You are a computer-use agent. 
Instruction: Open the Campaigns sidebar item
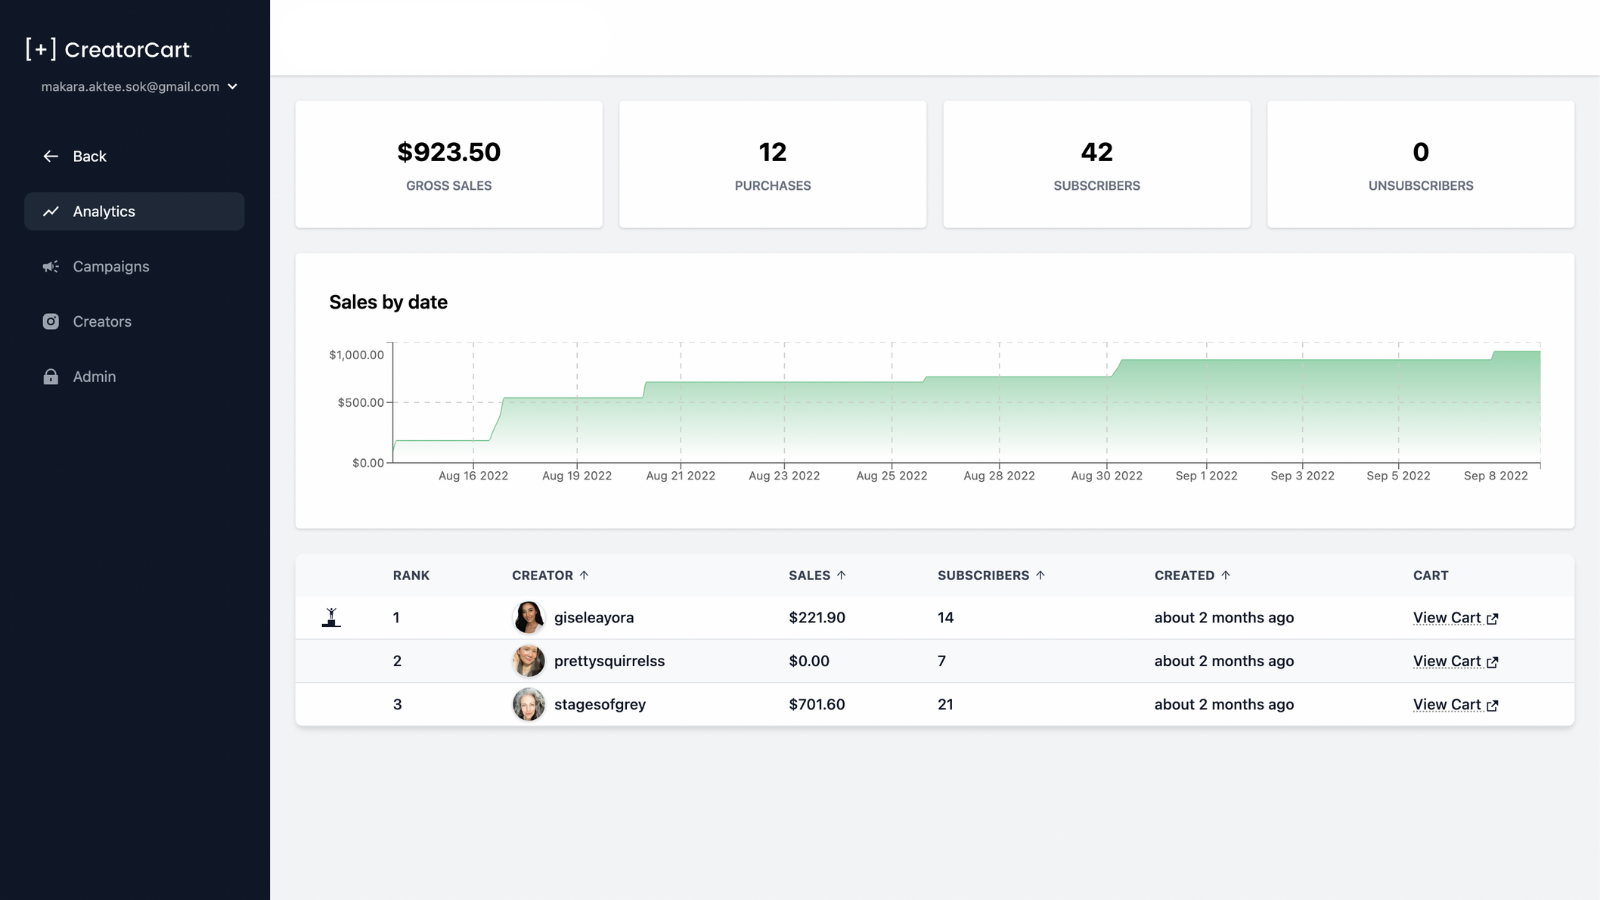pyautogui.click(x=134, y=266)
